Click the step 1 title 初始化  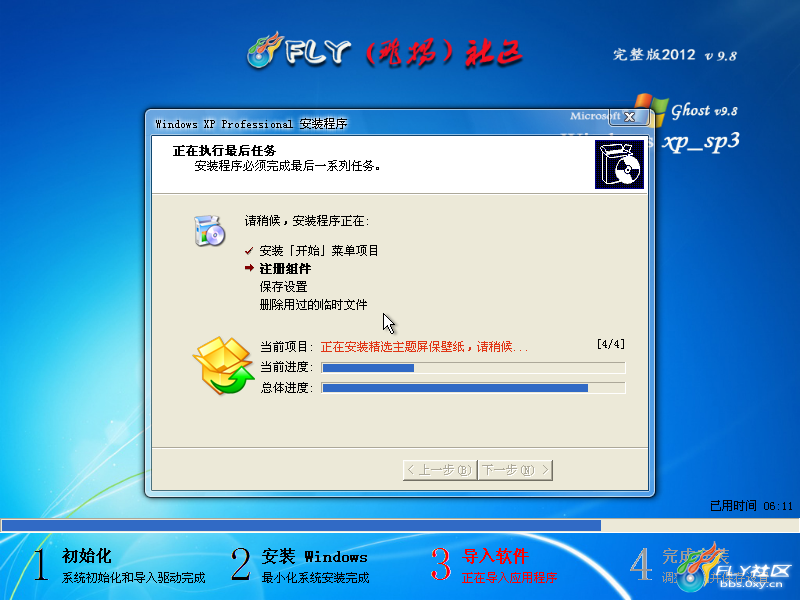87,556
